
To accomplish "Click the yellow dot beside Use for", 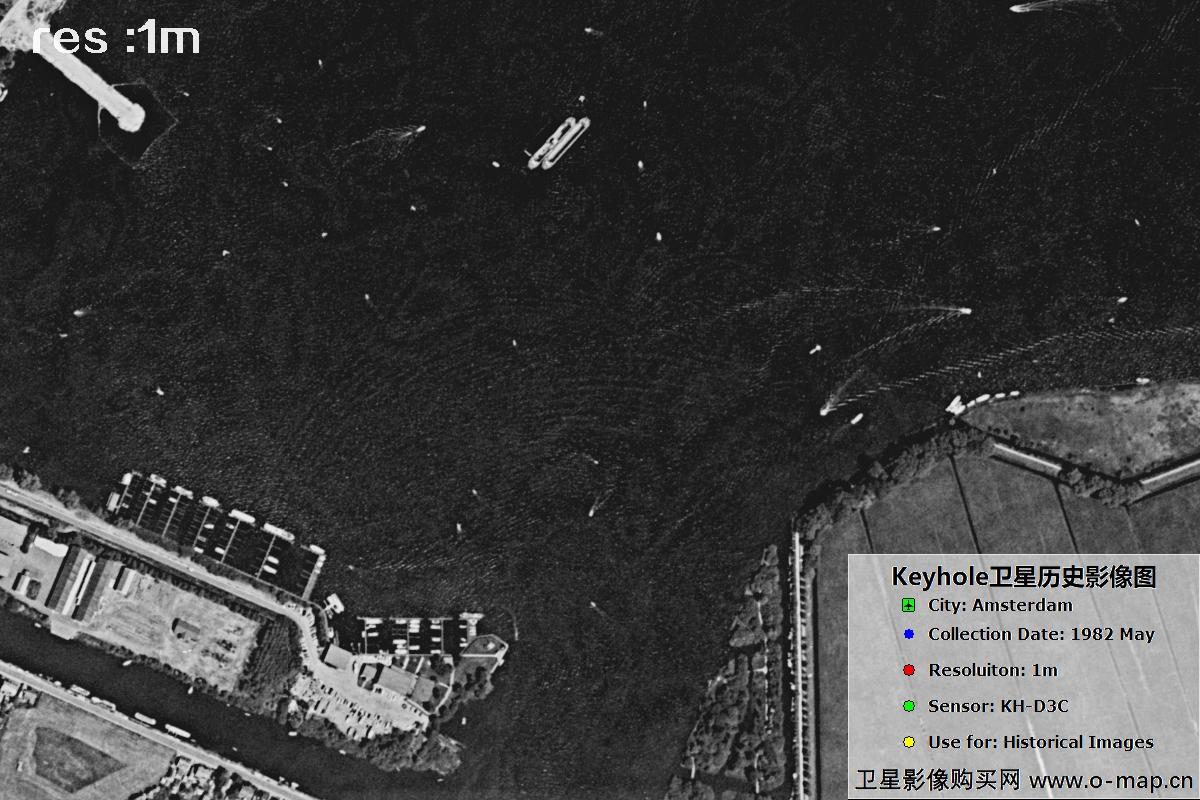I will tap(908, 742).
